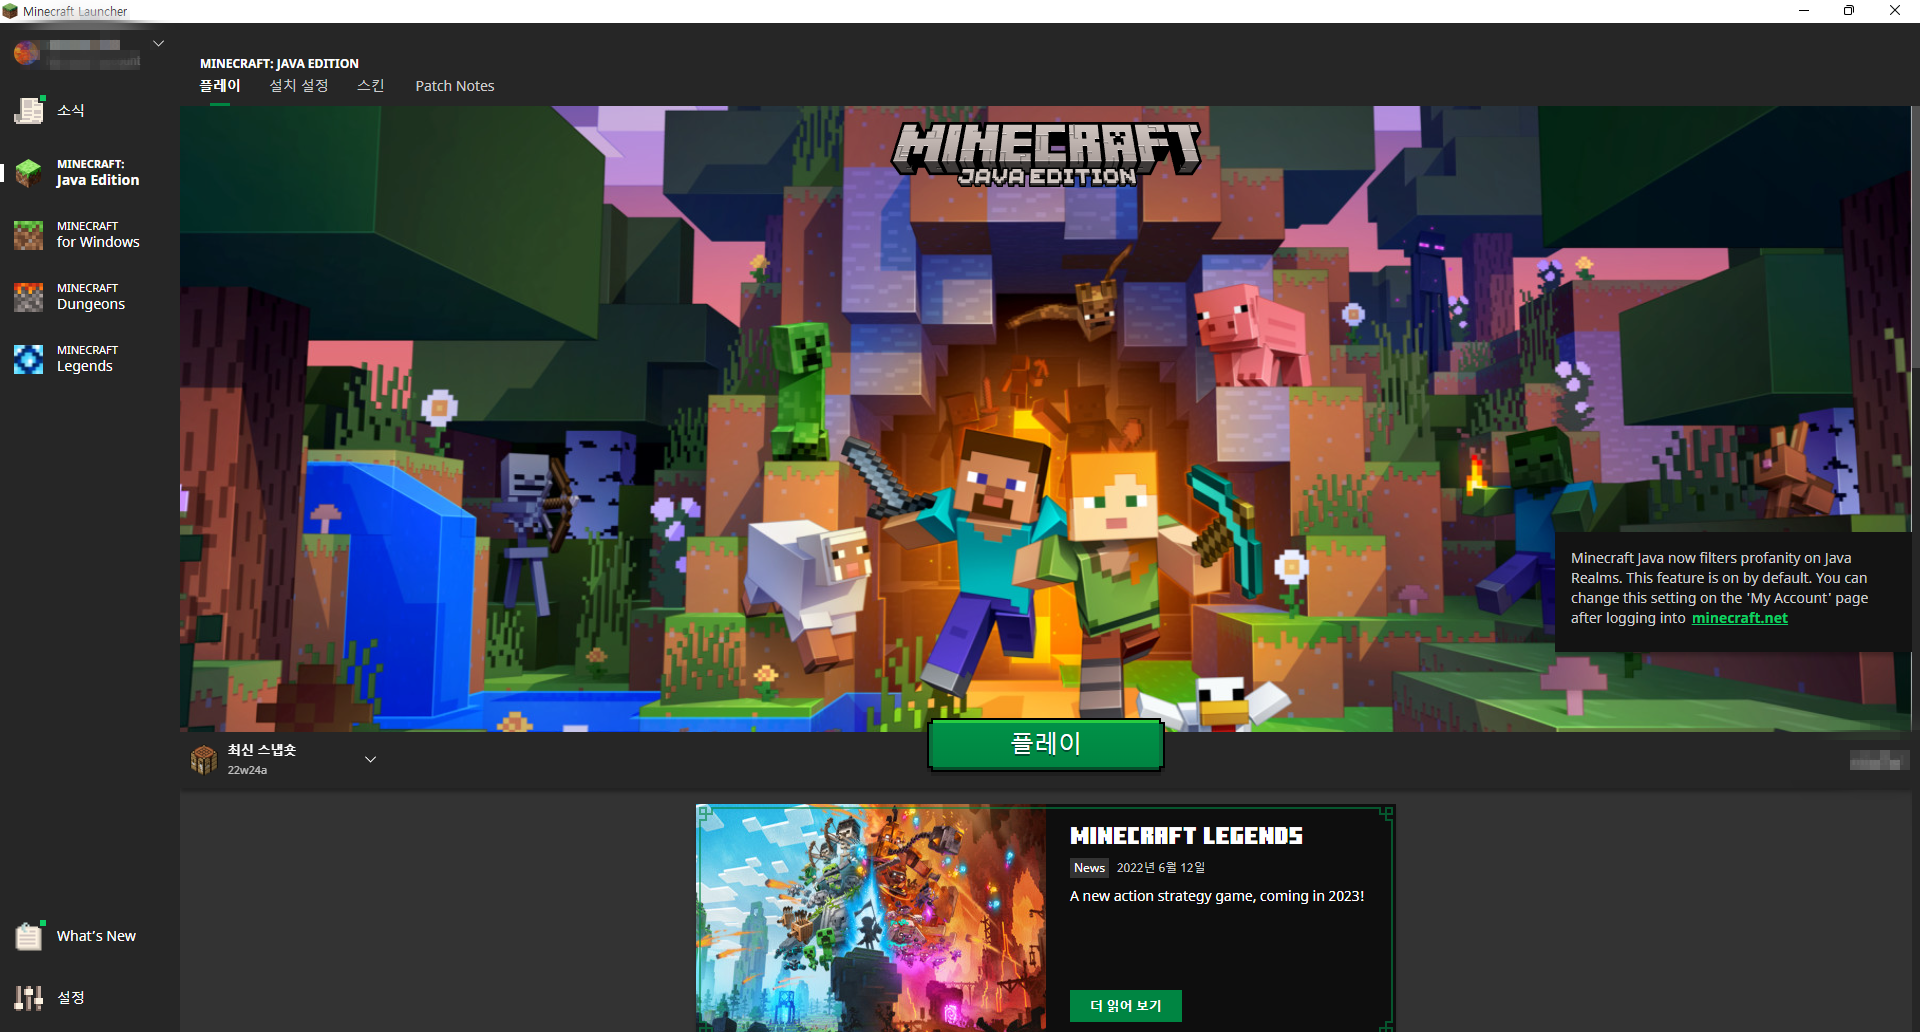Click the What's New sidebar label

pos(96,936)
